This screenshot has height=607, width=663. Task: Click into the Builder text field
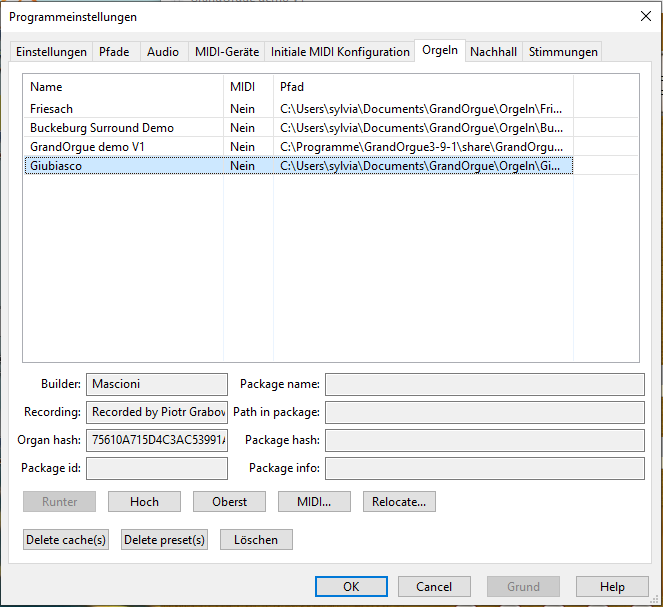pos(157,384)
